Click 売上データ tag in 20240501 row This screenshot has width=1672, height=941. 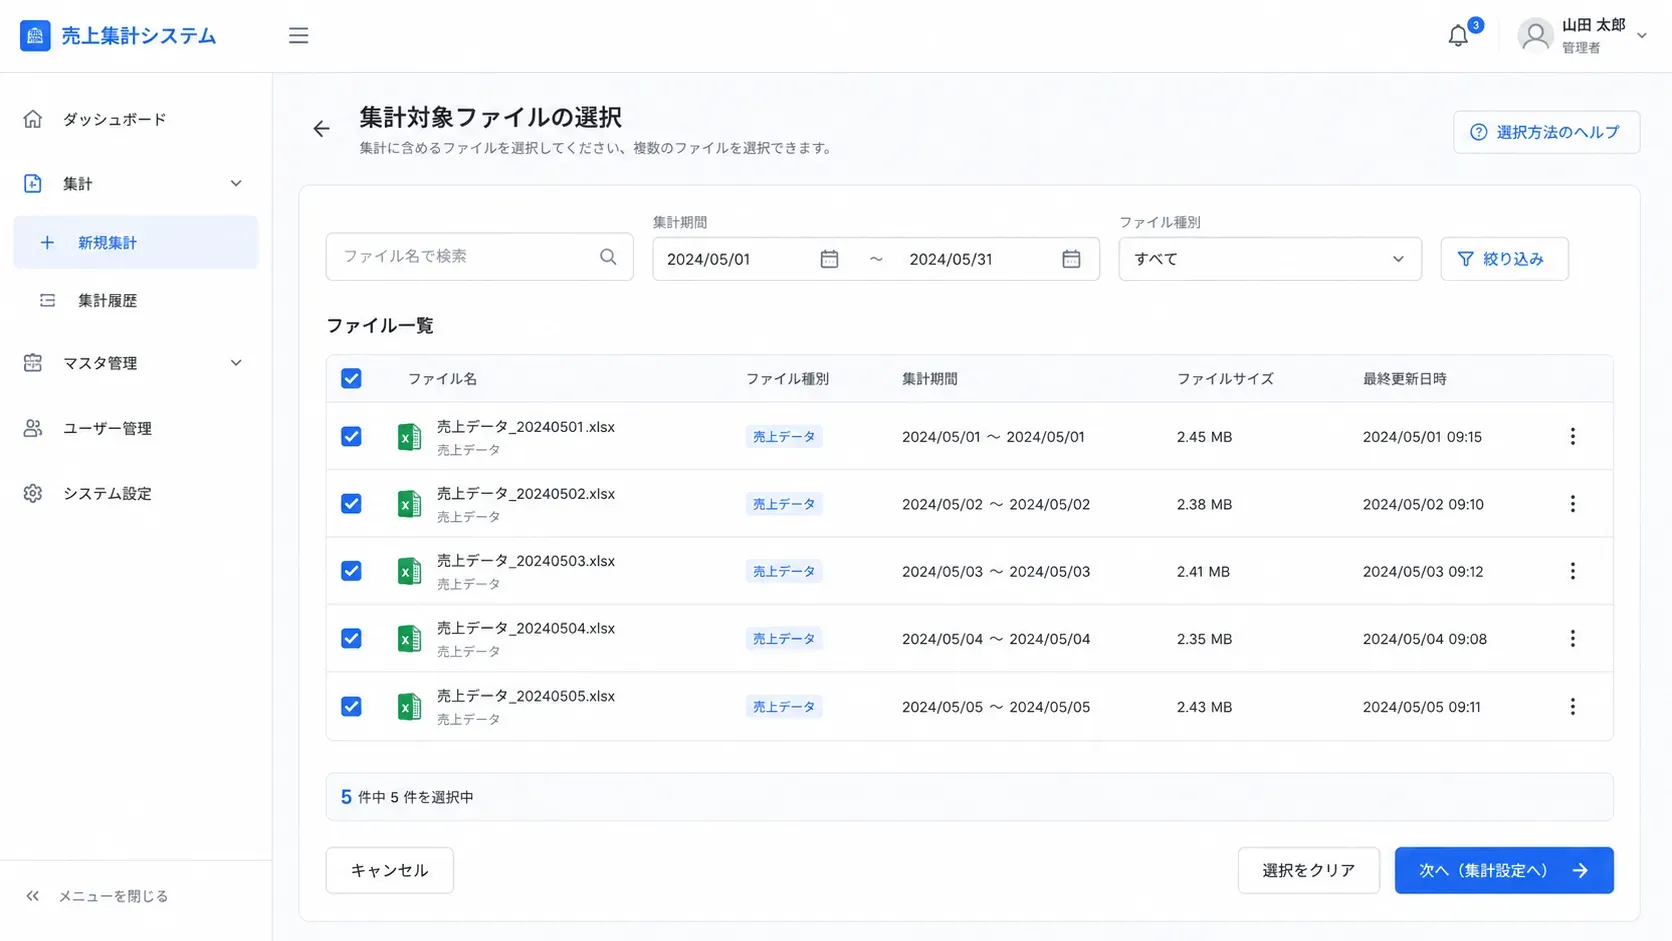pos(784,437)
